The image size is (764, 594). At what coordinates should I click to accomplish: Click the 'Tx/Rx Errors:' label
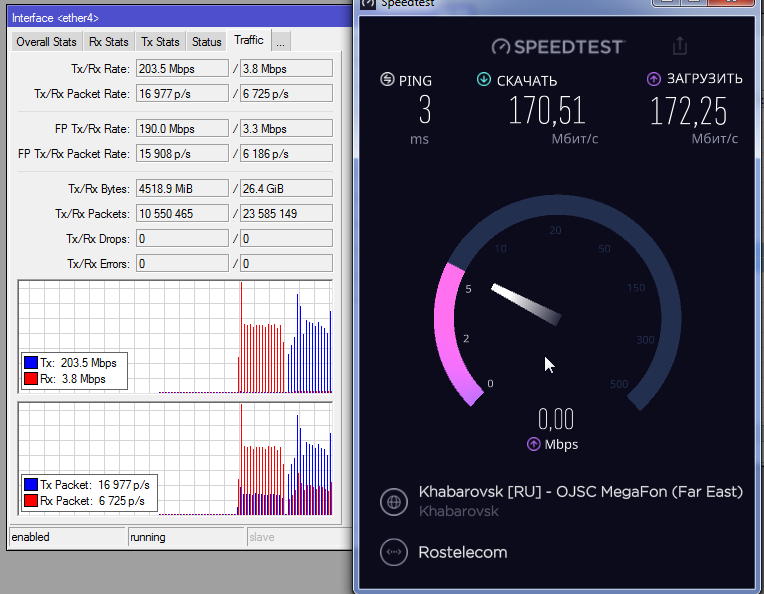(x=98, y=264)
